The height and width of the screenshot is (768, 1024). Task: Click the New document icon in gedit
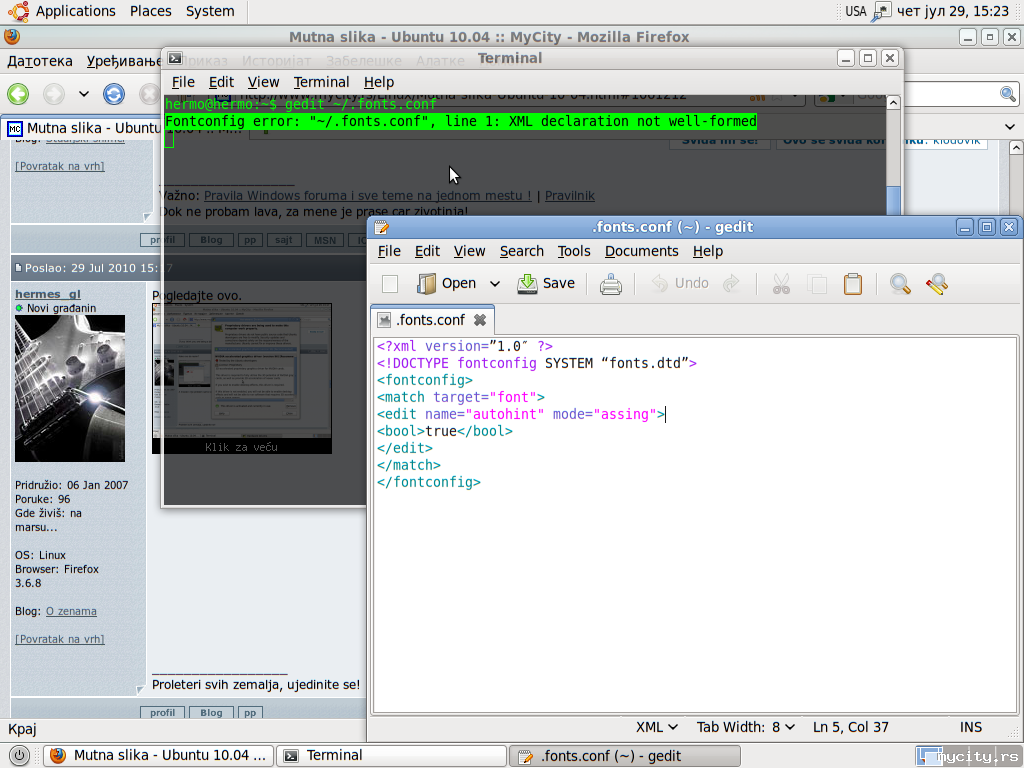[390, 284]
